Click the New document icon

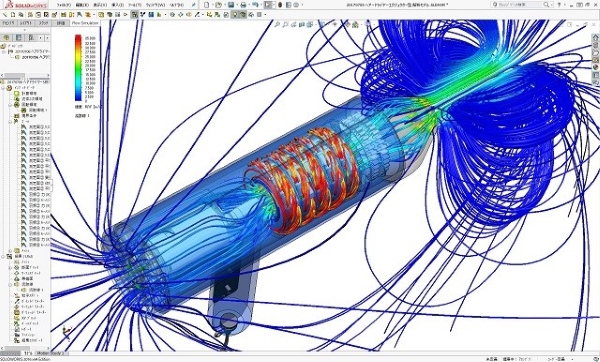(x=207, y=5)
